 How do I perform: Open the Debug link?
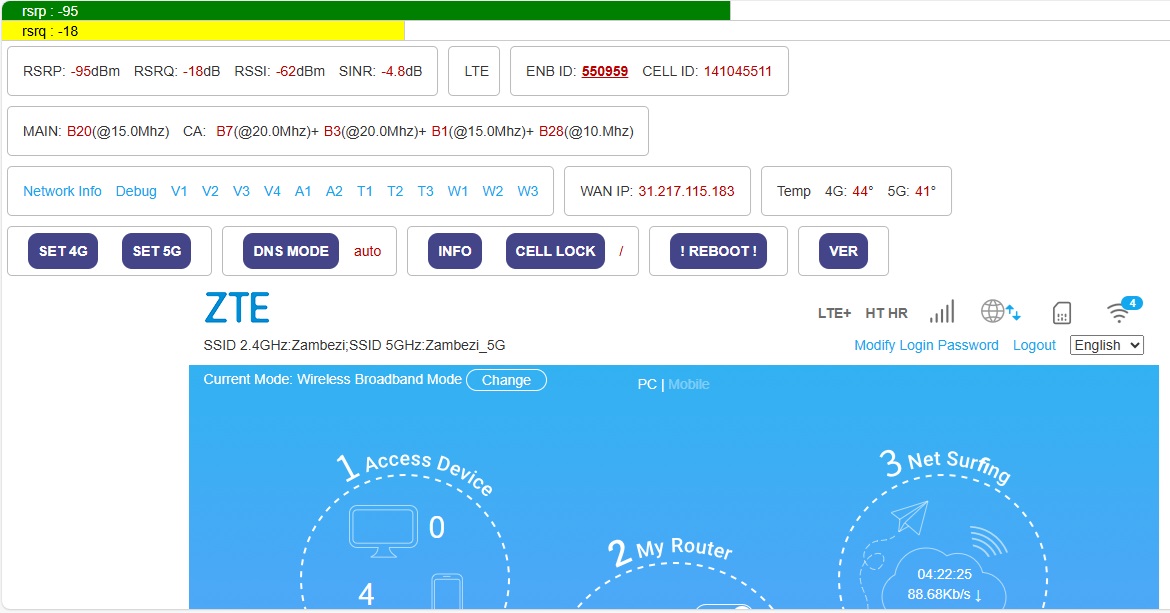point(136,191)
